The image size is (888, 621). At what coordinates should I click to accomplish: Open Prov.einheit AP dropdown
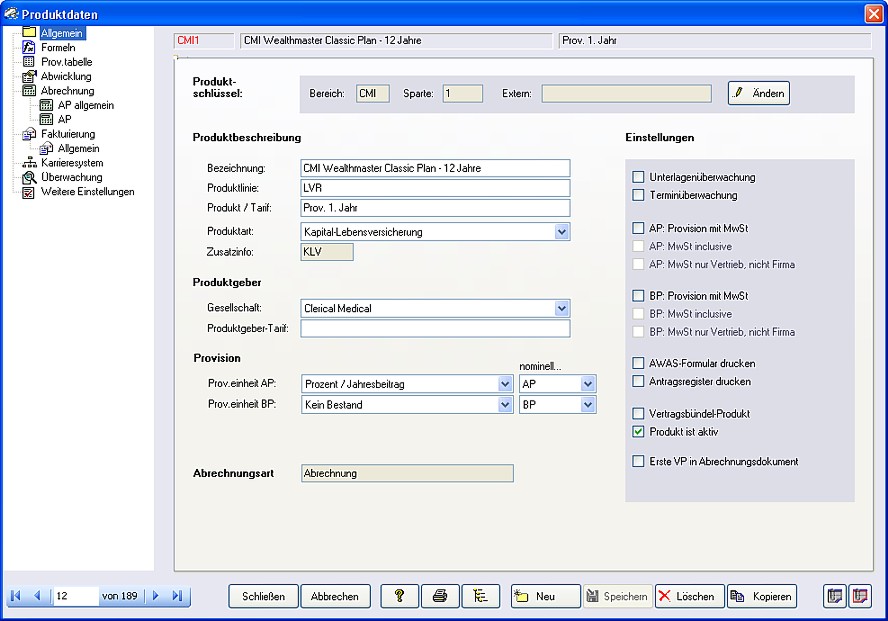click(x=504, y=384)
